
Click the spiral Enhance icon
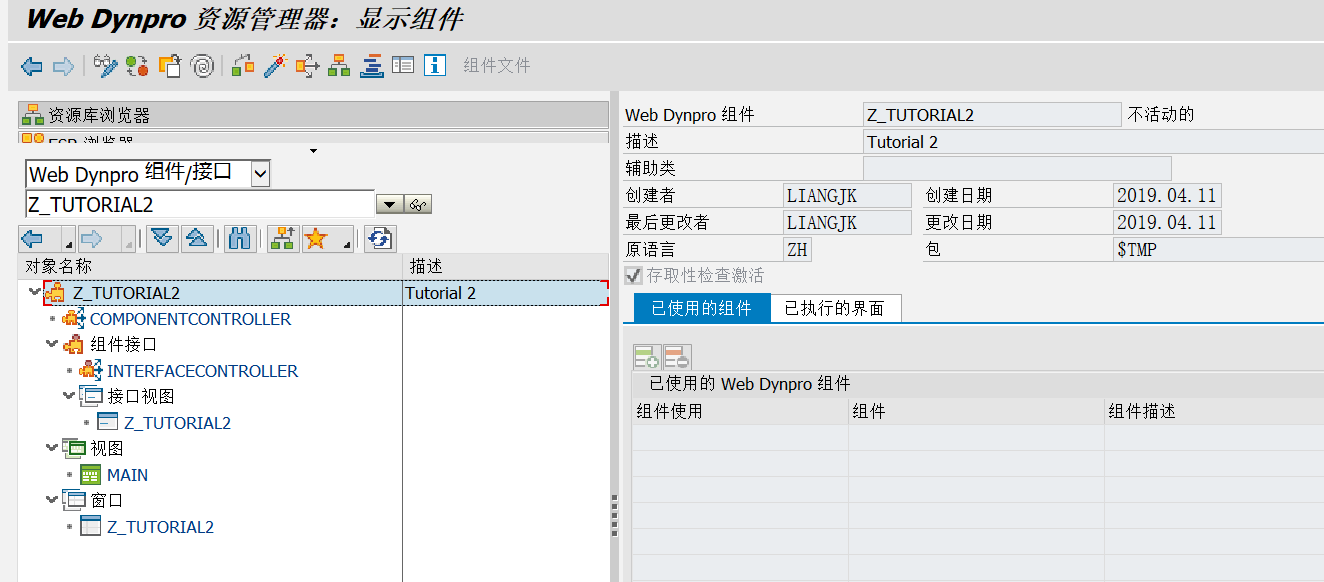(x=202, y=66)
